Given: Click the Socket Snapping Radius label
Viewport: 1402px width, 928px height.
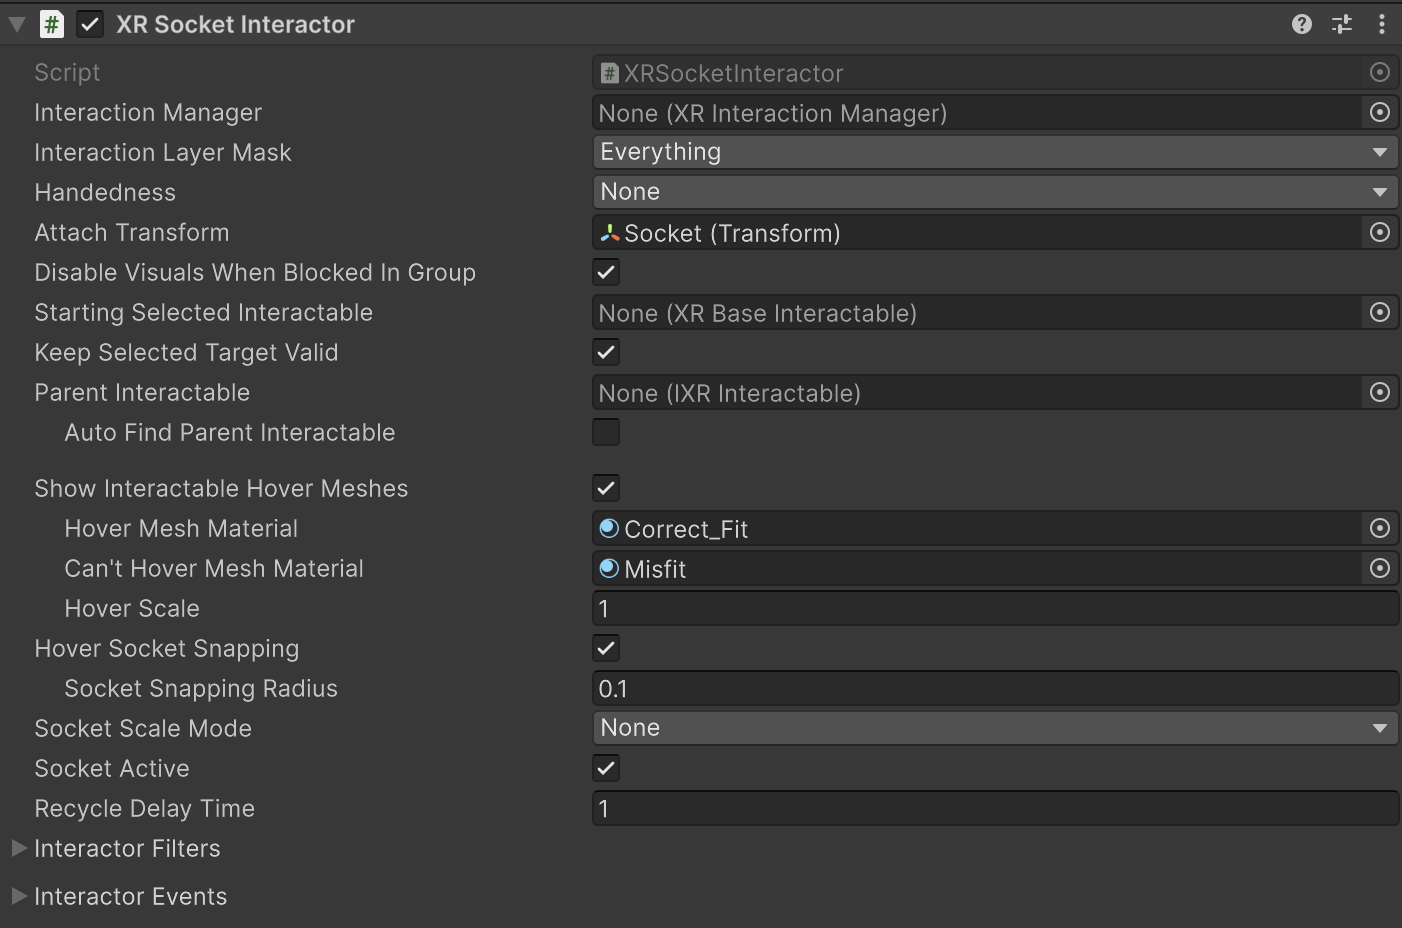Looking at the screenshot, I should point(201,688).
